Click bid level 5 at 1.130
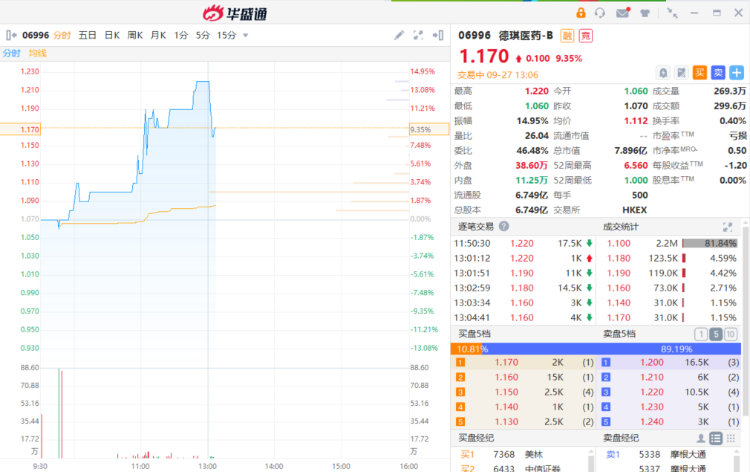This screenshot has height=472, width=750. tap(524, 422)
